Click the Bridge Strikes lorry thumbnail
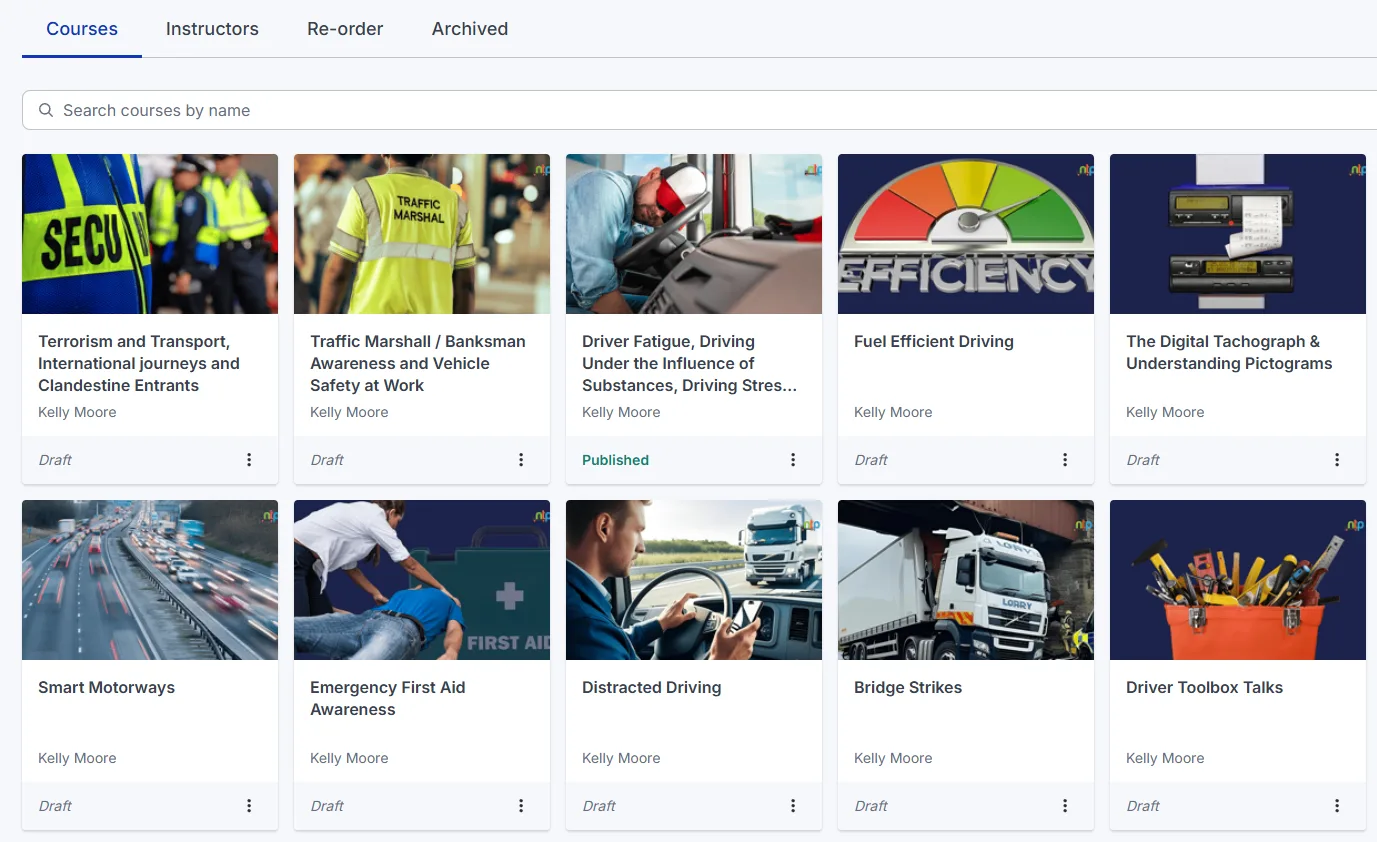Screen dimensions: 1377x842 pos(965,580)
